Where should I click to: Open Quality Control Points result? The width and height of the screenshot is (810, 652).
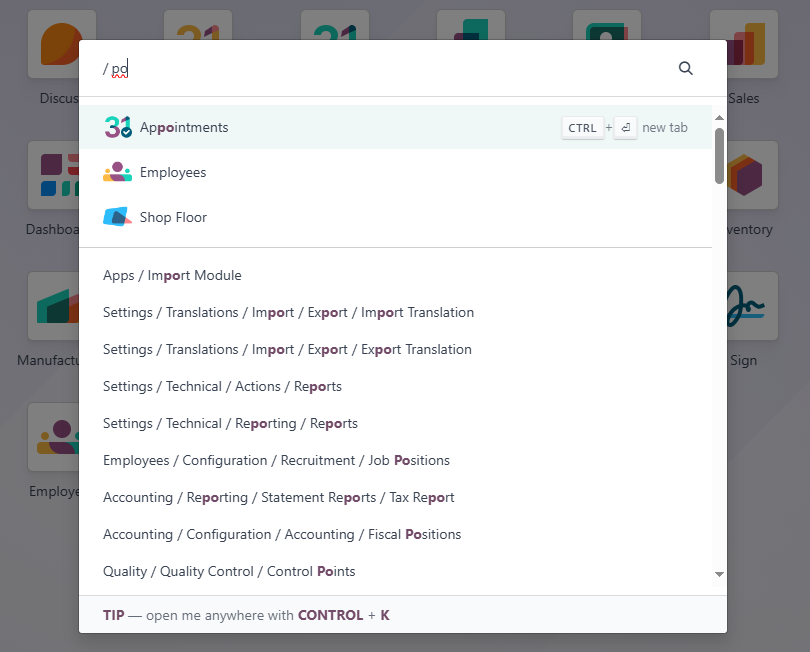(229, 571)
